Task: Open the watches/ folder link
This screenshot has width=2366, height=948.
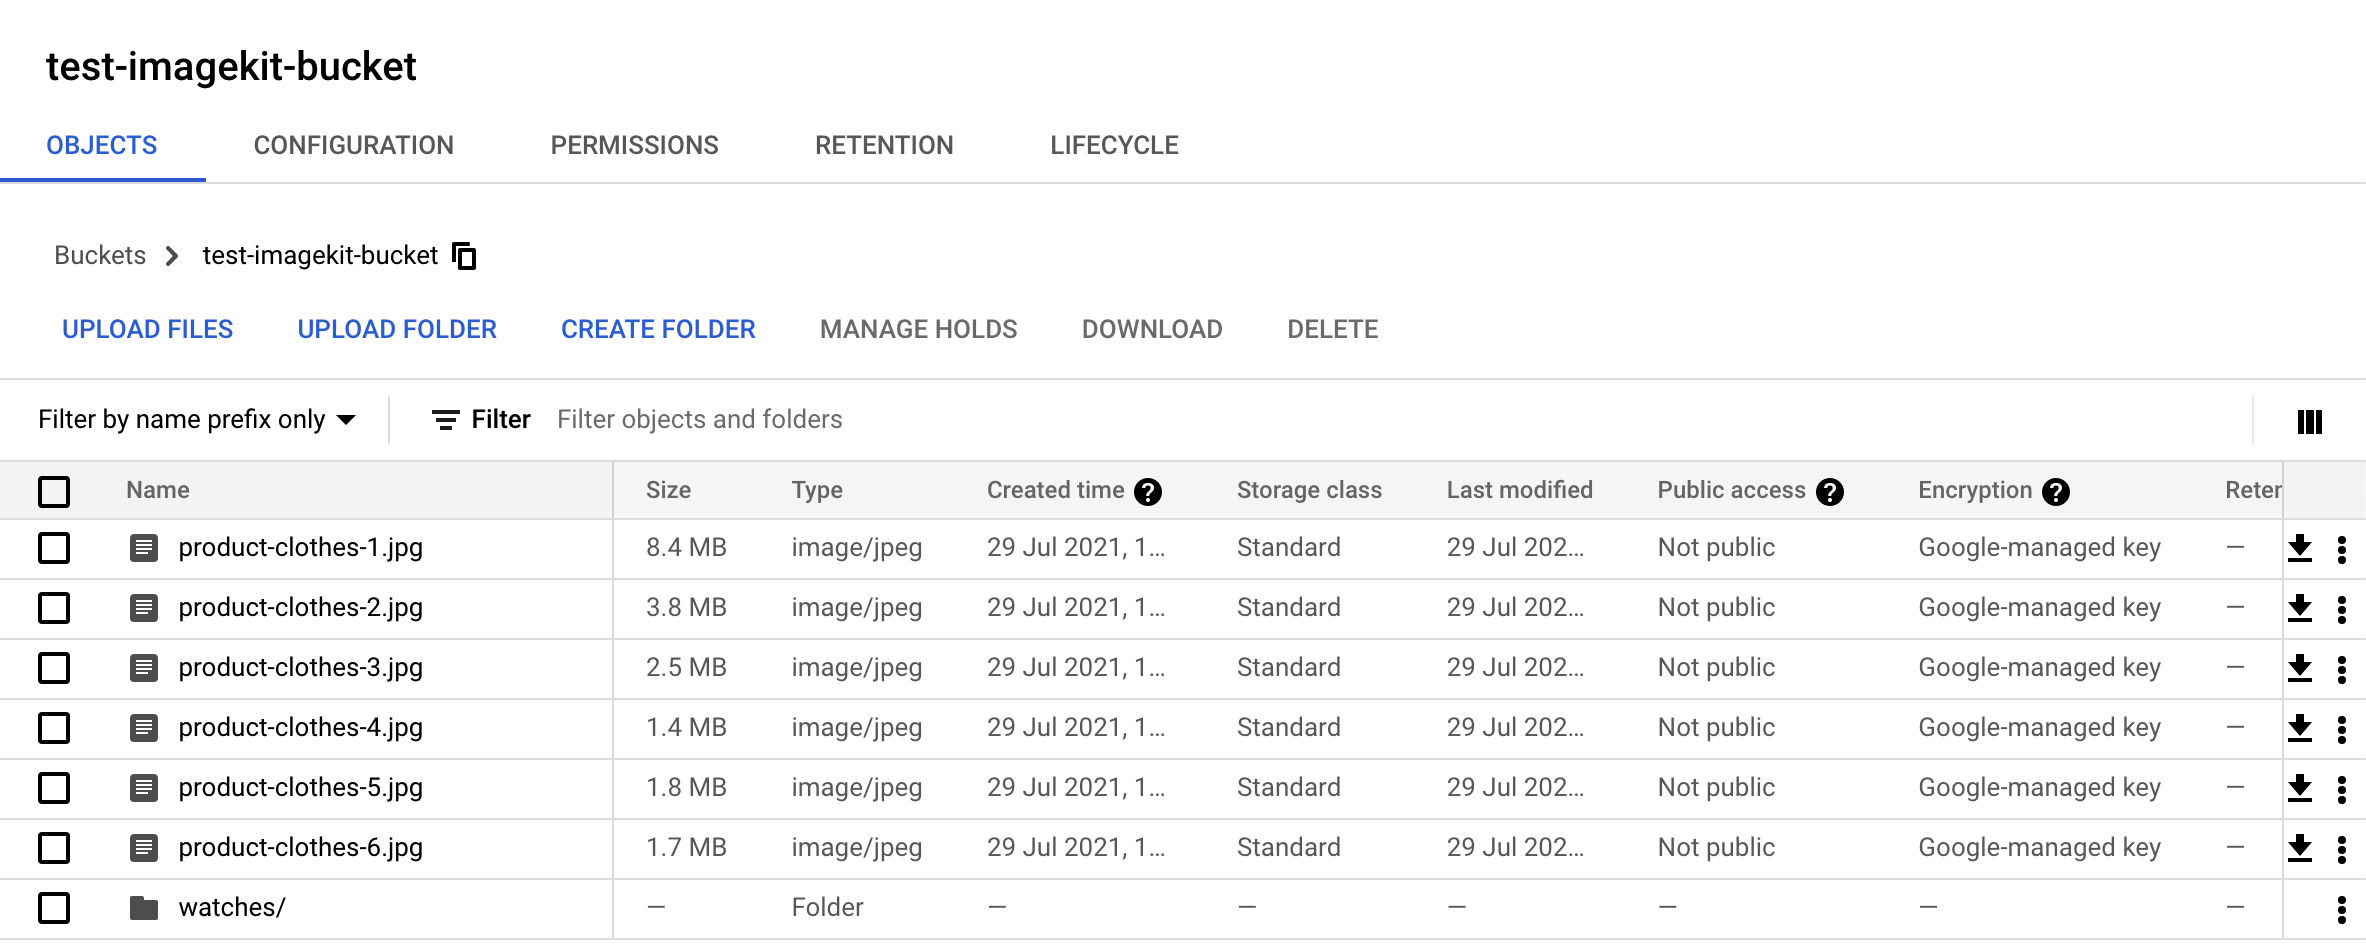Action: coord(232,908)
